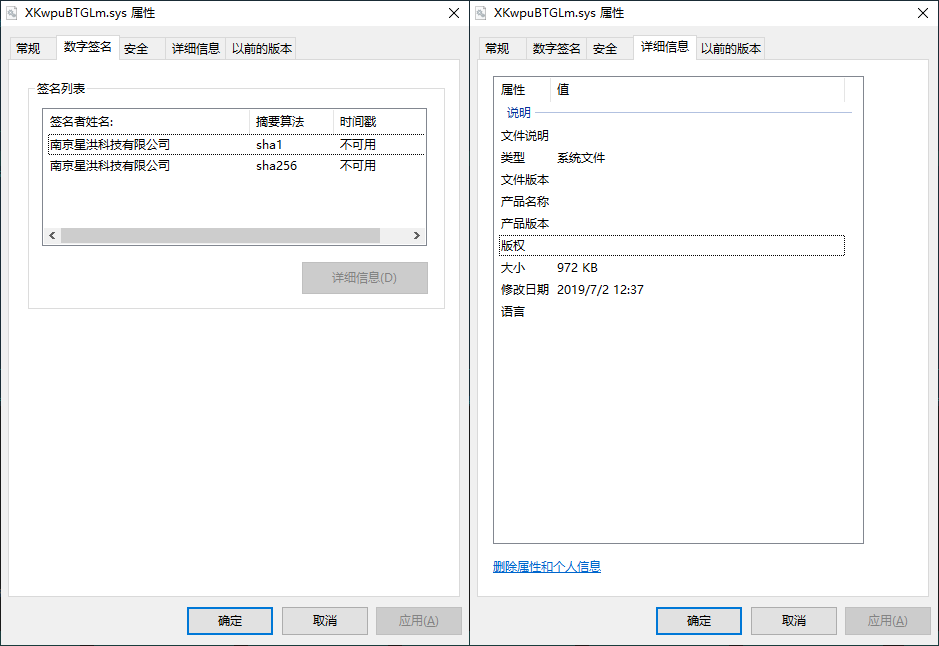Click the 删除属性和个人信息 link

tap(547, 567)
